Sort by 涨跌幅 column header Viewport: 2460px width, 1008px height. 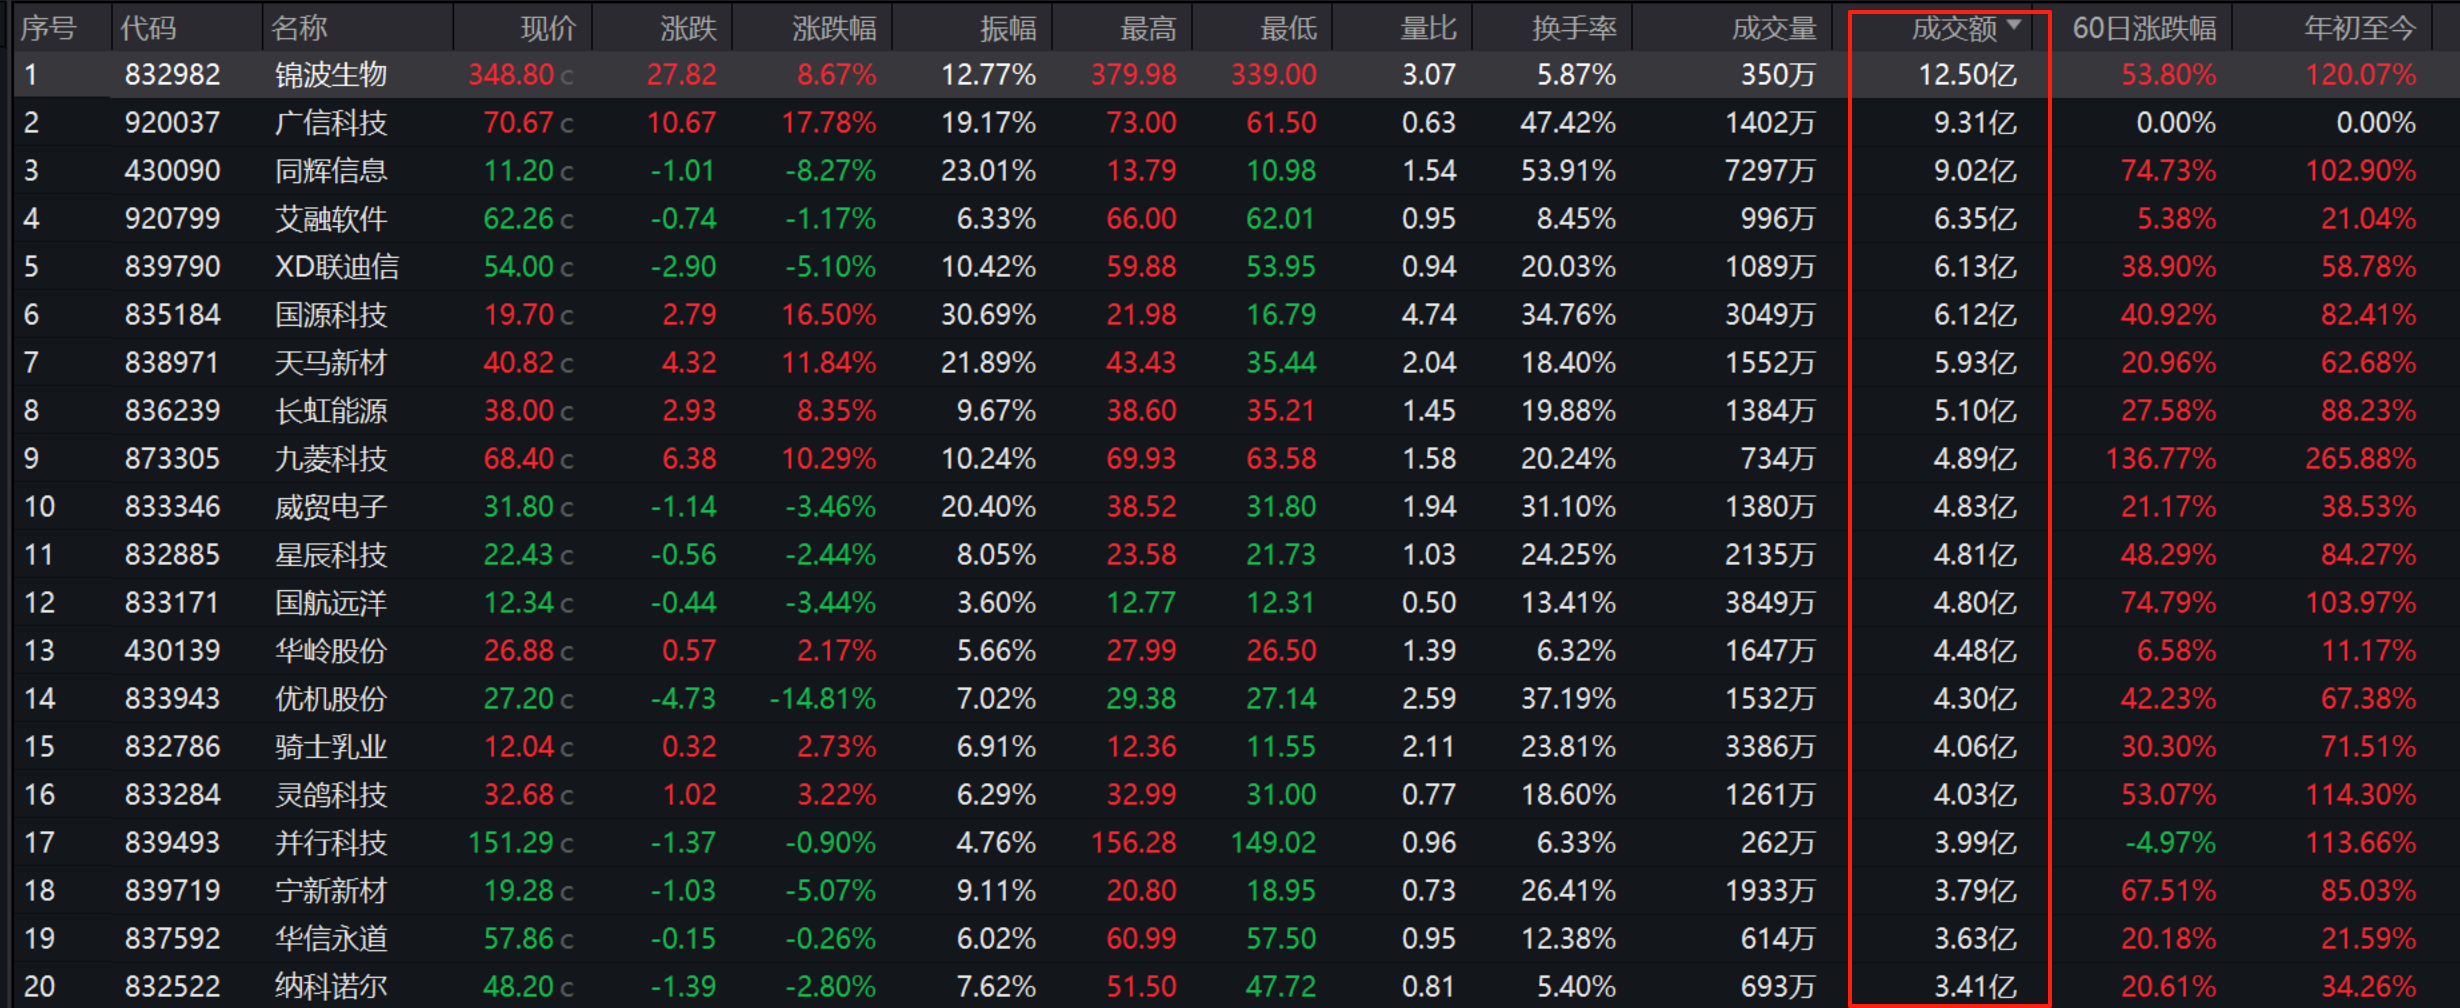(834, 28)
